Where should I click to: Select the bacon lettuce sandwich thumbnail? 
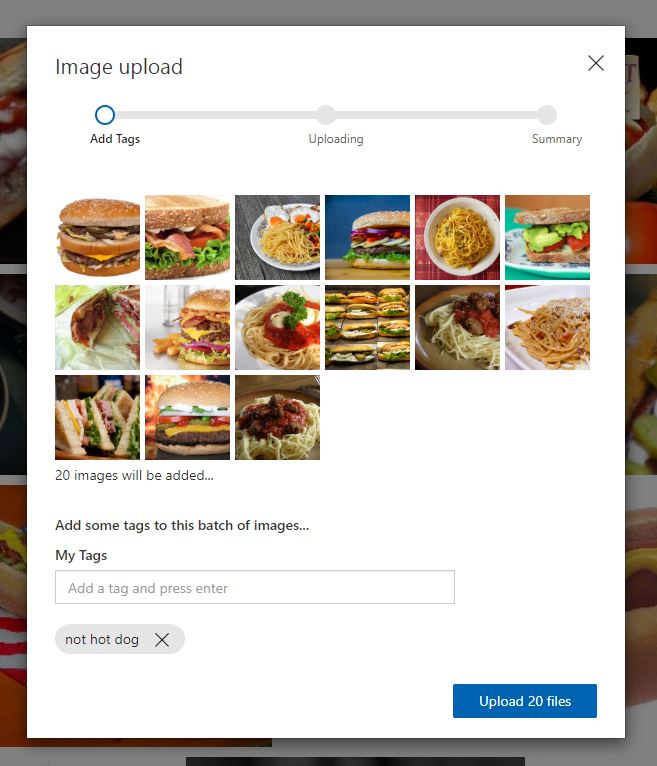click(188, 237)
